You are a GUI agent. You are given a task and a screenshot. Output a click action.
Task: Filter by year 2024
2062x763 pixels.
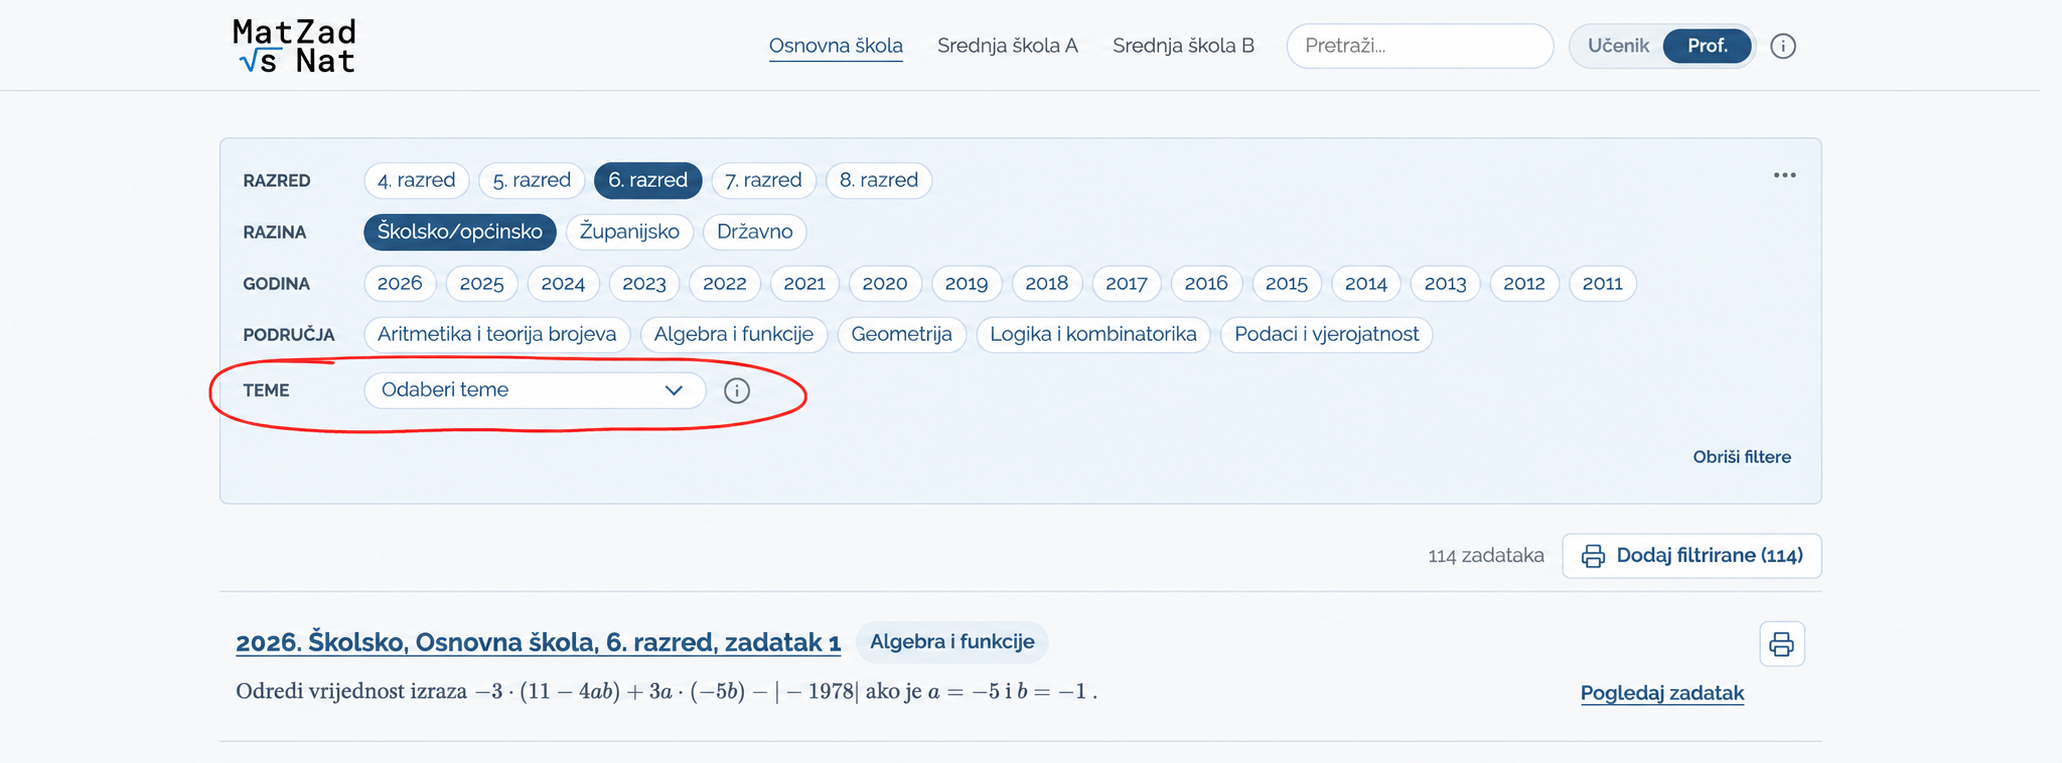pyautogui.click(x=563, y=283)
